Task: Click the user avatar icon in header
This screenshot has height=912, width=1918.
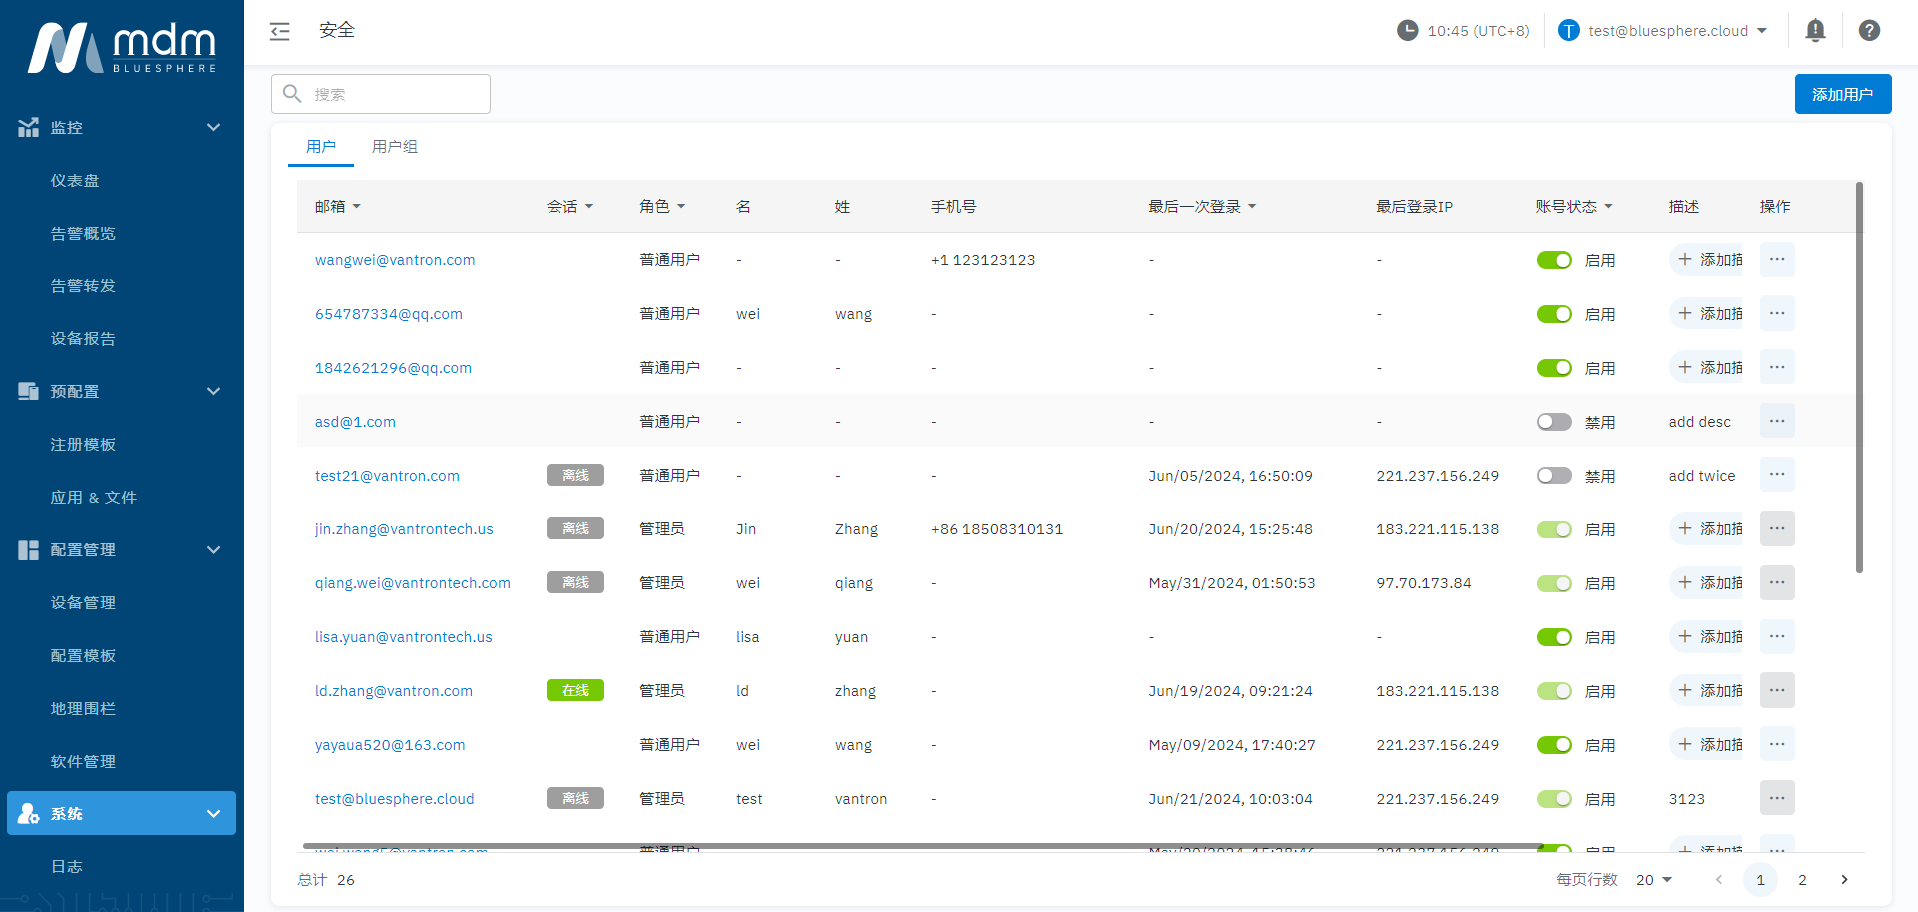Action: pos(1568,31)
